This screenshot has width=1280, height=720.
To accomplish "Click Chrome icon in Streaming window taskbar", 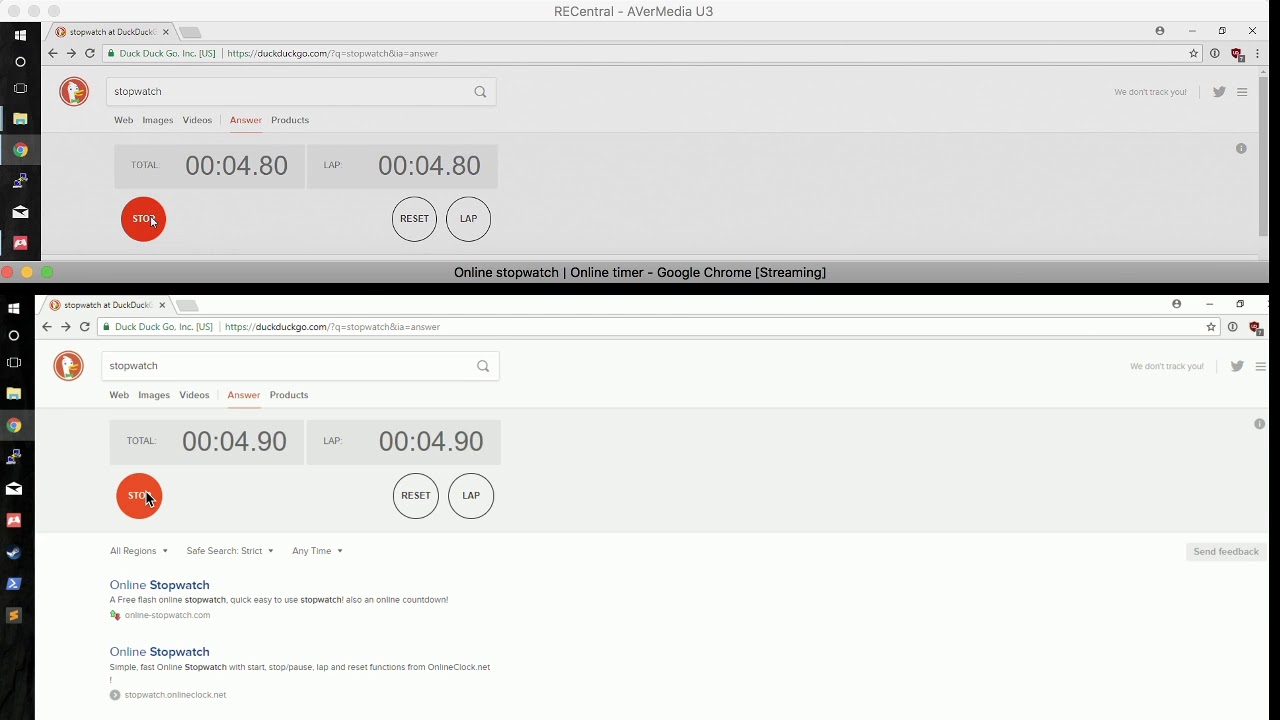I will (x=14, y=426).
